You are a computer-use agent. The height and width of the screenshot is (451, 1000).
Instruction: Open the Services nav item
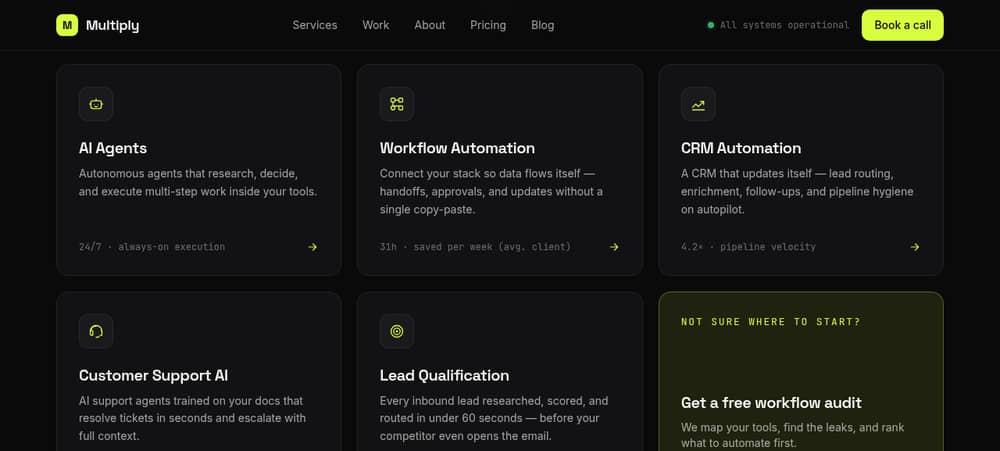[315, 25]
